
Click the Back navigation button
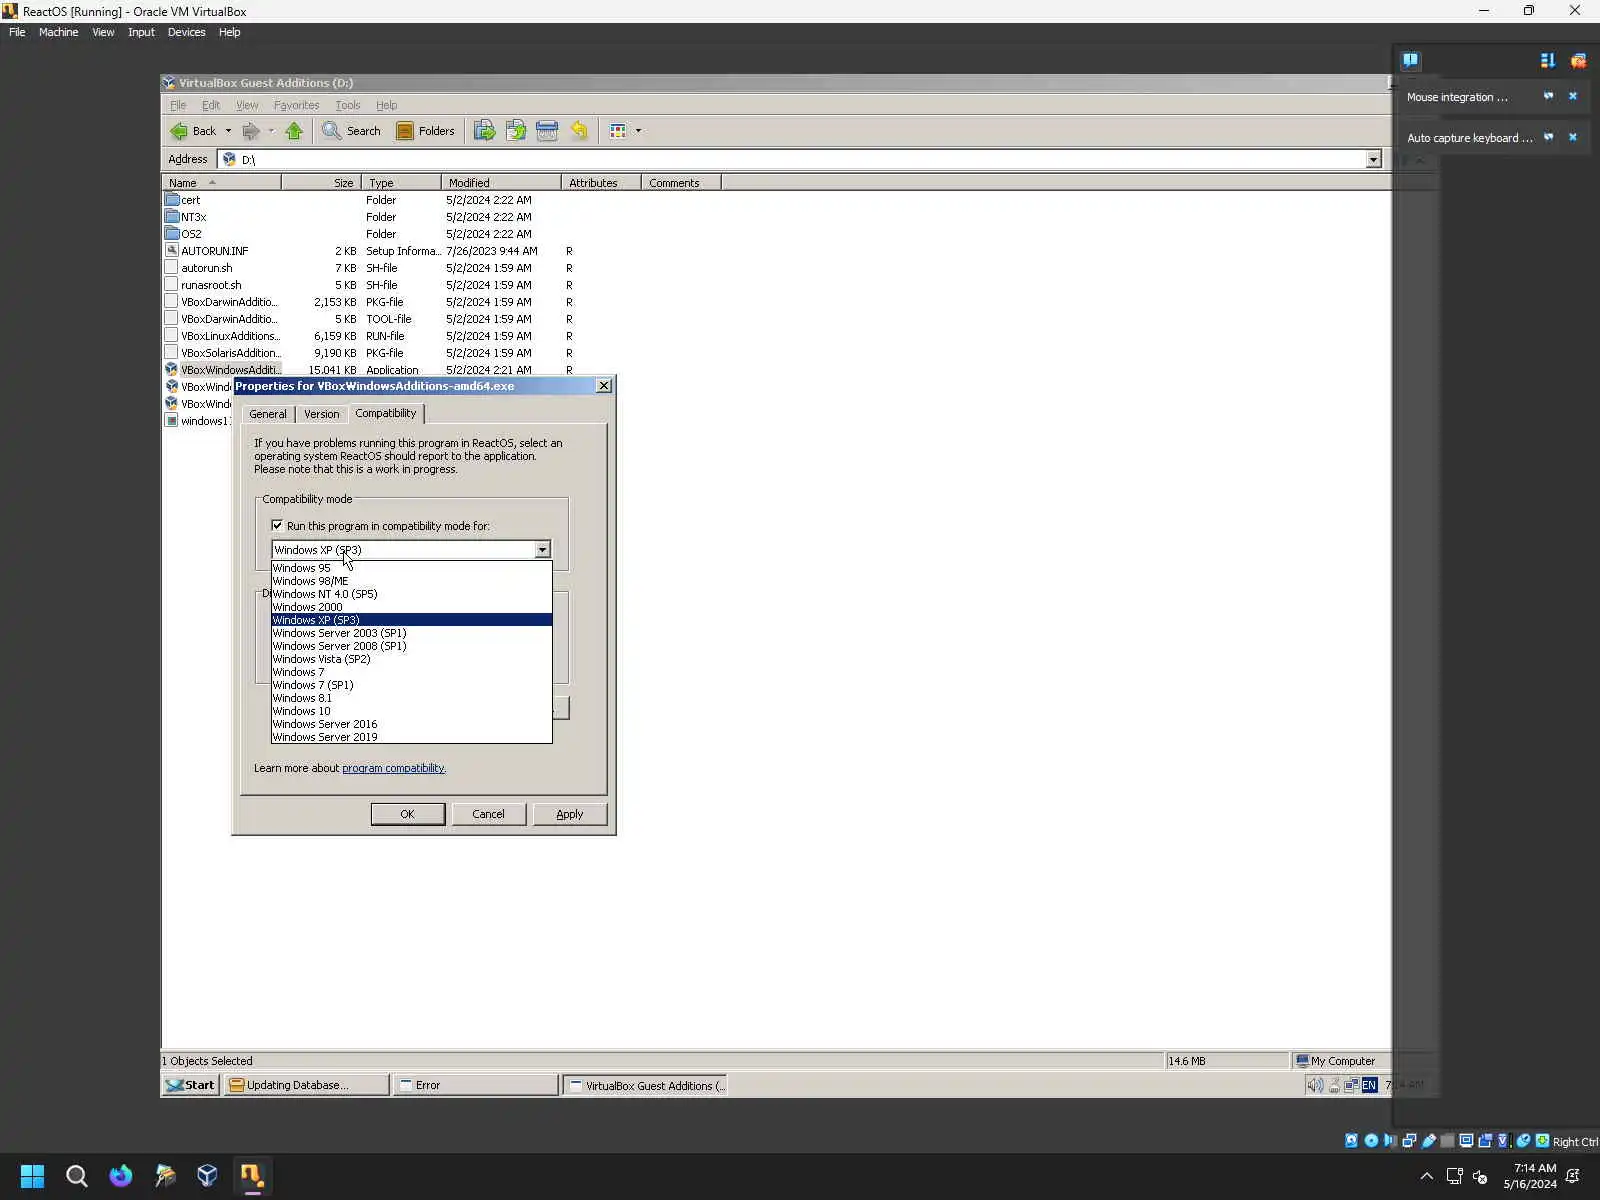point(193,131)
